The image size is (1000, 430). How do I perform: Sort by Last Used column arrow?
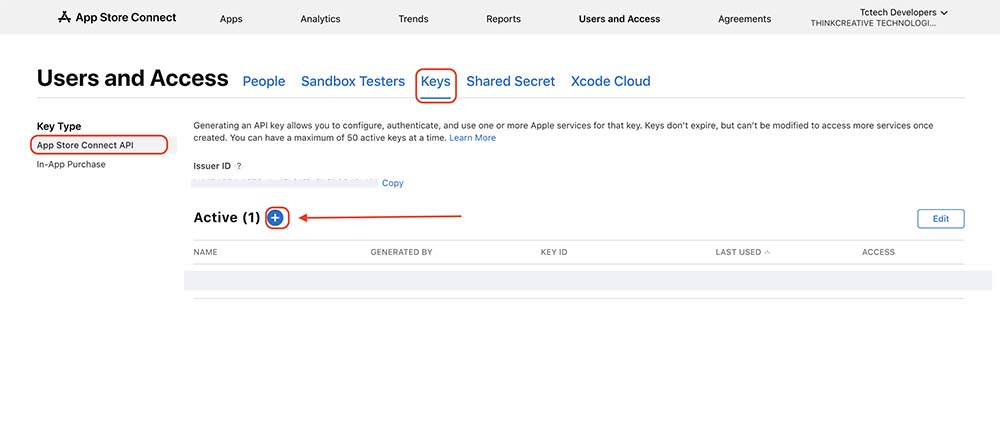767,252
